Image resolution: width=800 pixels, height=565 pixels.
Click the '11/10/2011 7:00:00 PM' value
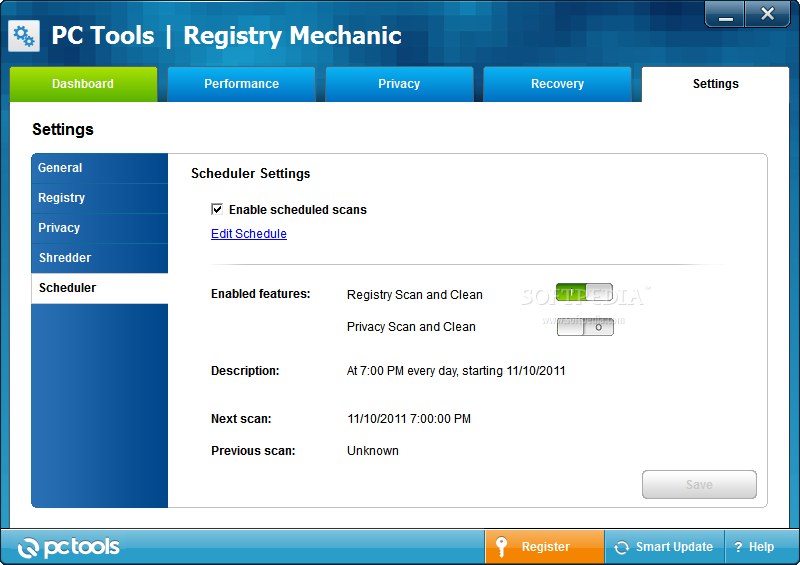(409, 419)
